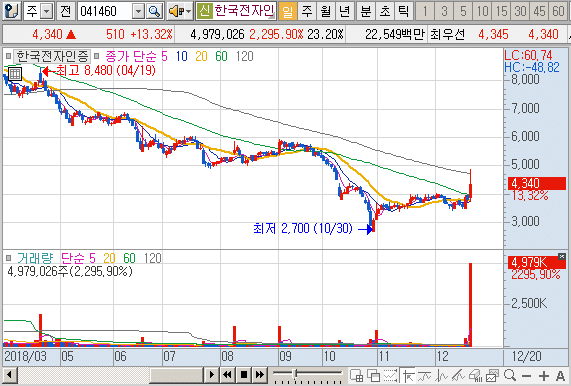Click the speaker alert icon
571x386 pixels.
(x=176, y=12)
